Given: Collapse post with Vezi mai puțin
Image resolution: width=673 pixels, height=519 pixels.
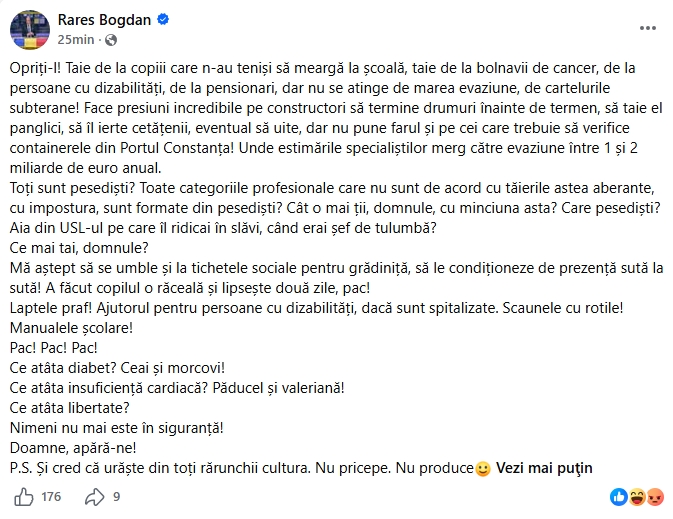Looking at the screenshot, I should 544,468.
